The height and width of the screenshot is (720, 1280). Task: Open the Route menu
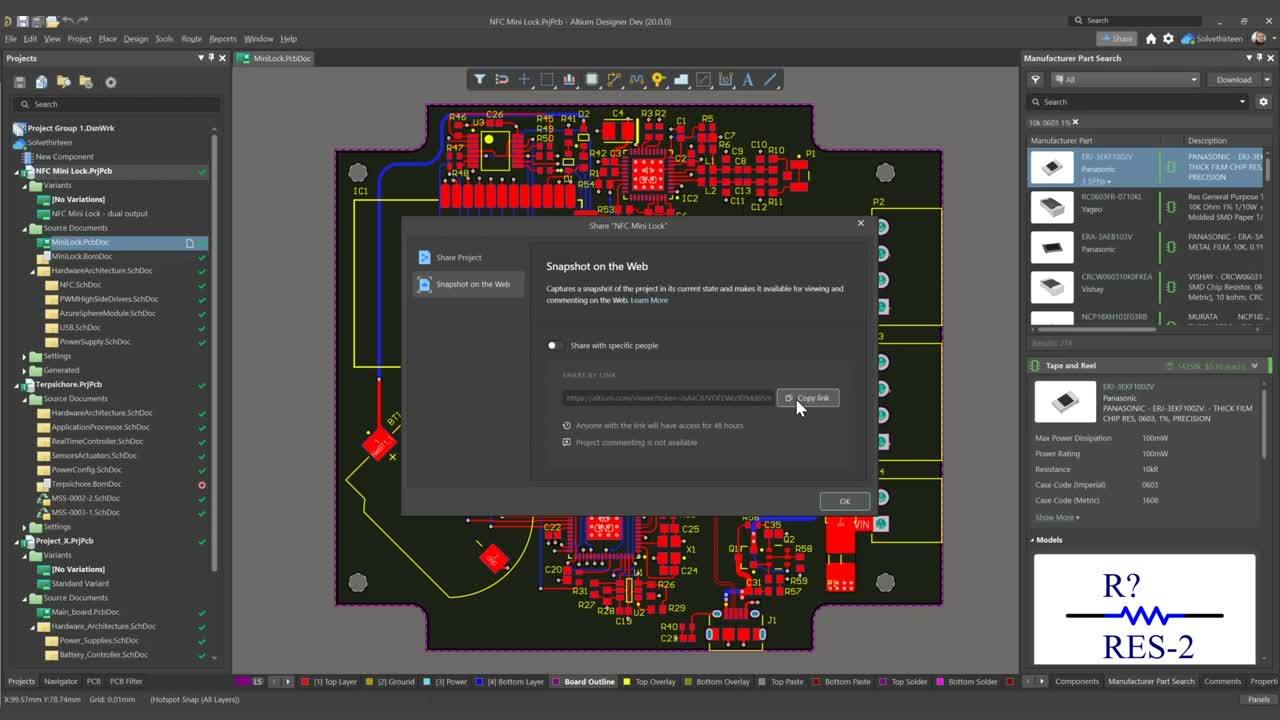[x=191, y=39]
